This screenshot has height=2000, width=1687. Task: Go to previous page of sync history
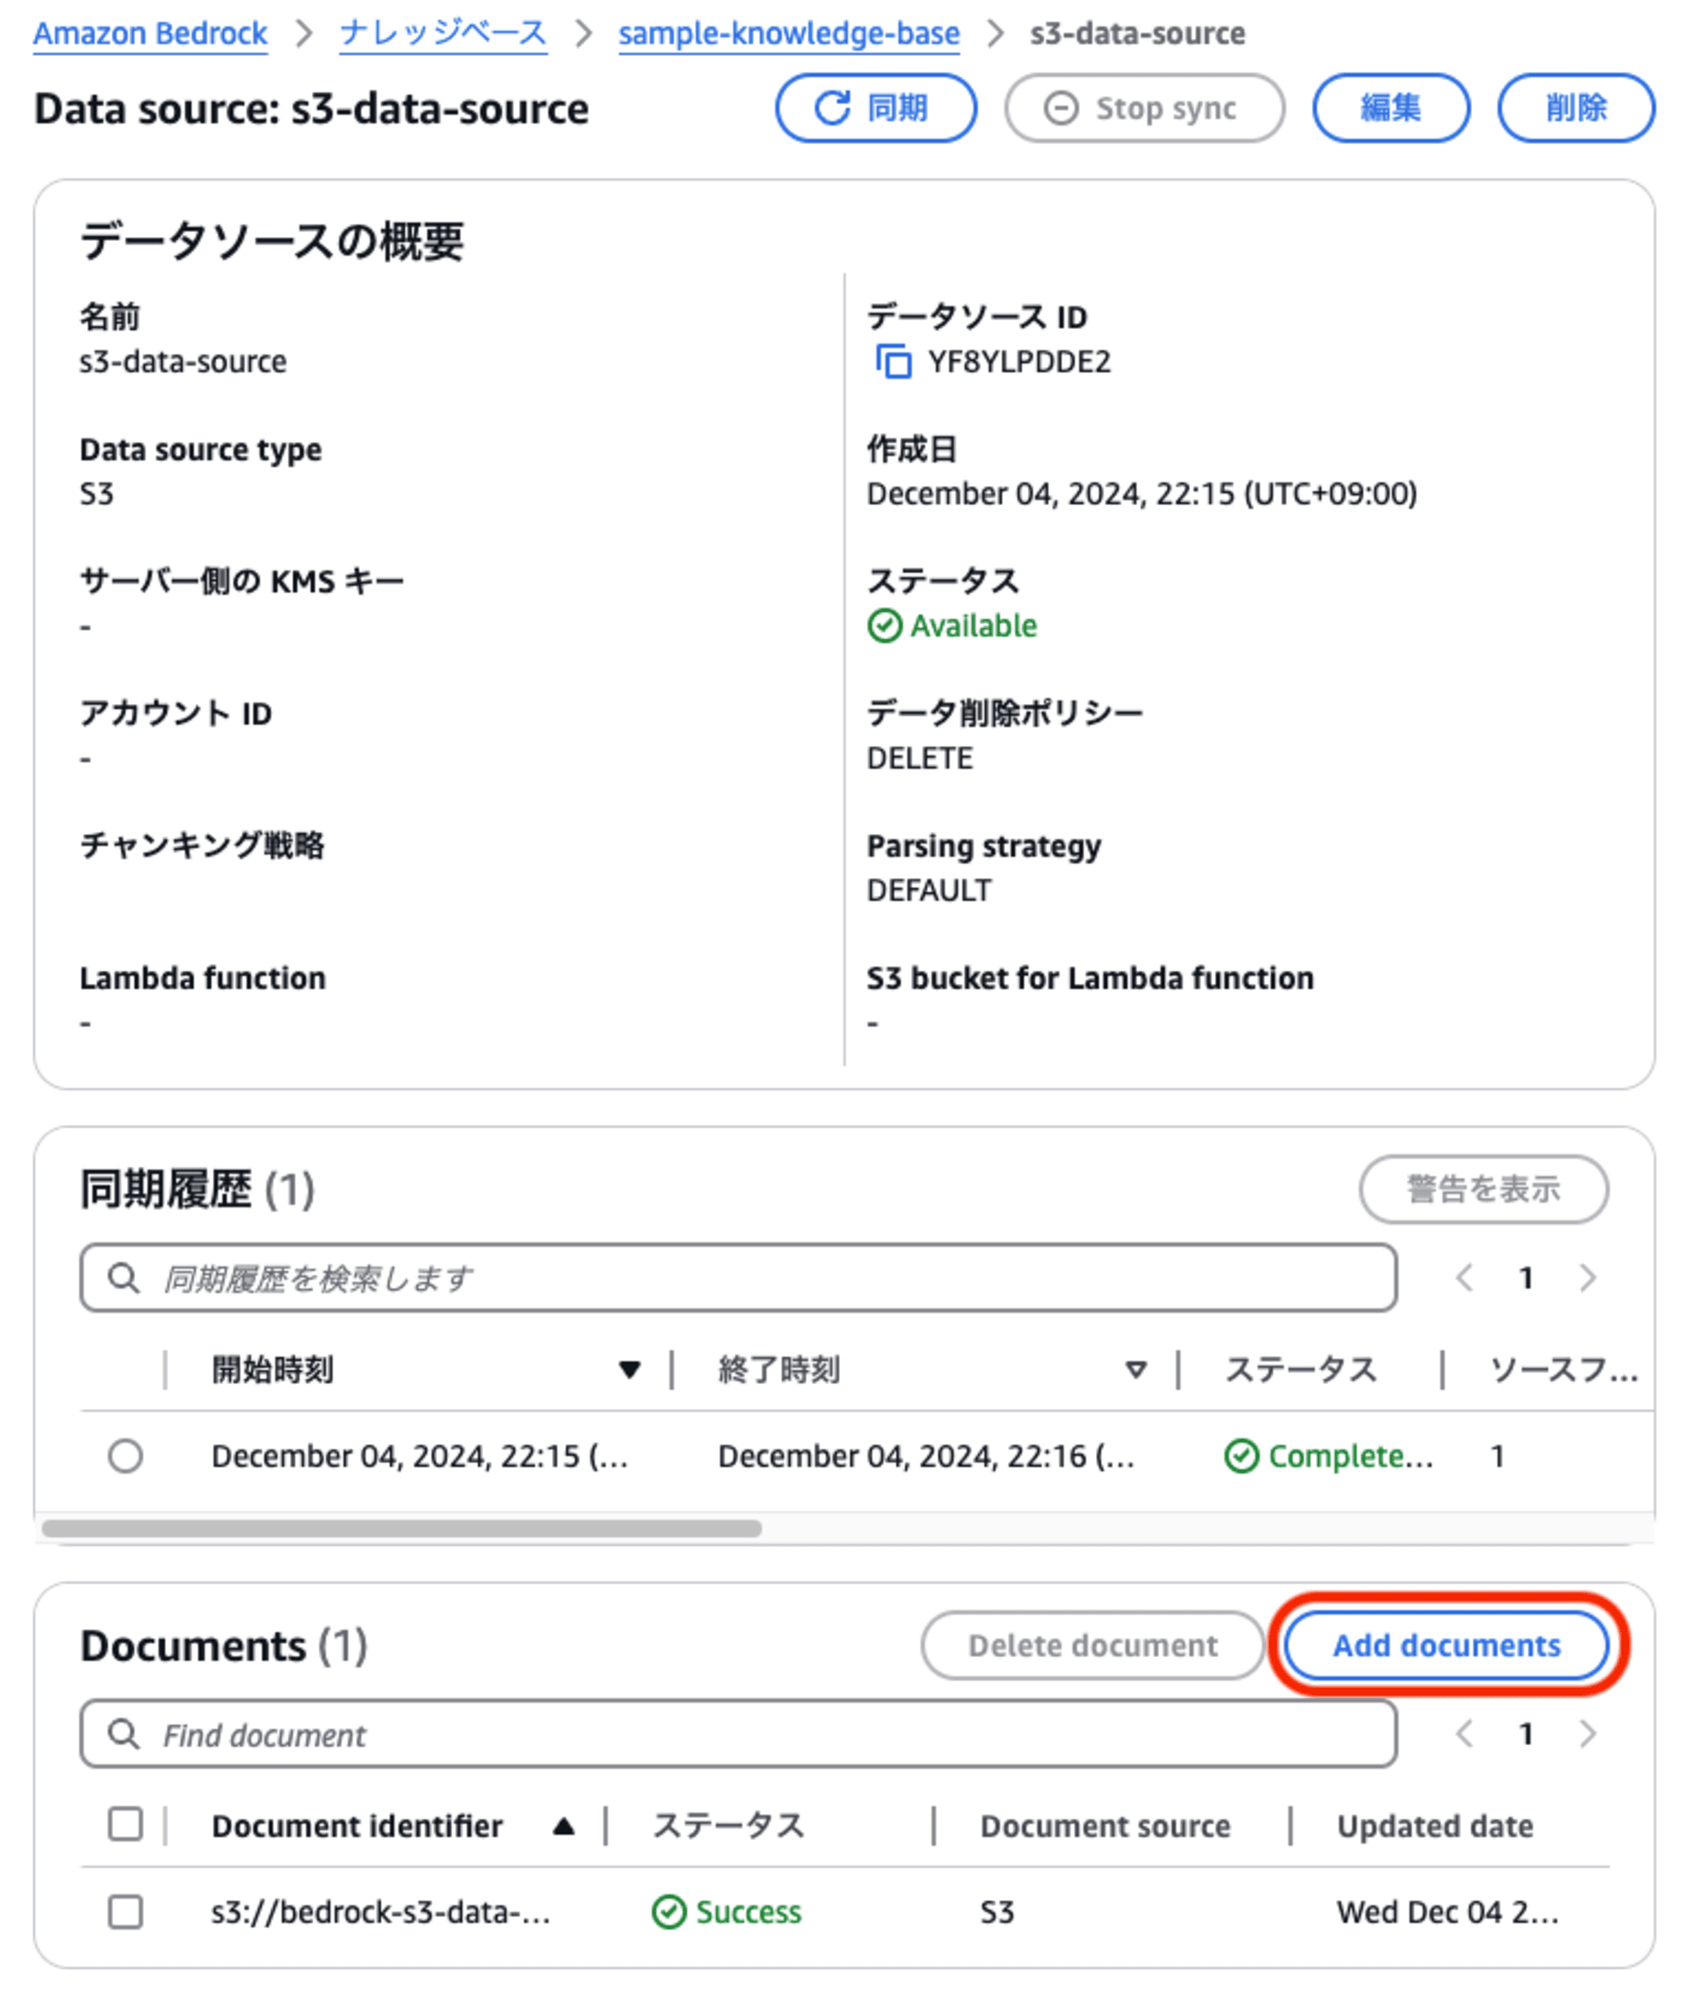tap(1464, 1277)
